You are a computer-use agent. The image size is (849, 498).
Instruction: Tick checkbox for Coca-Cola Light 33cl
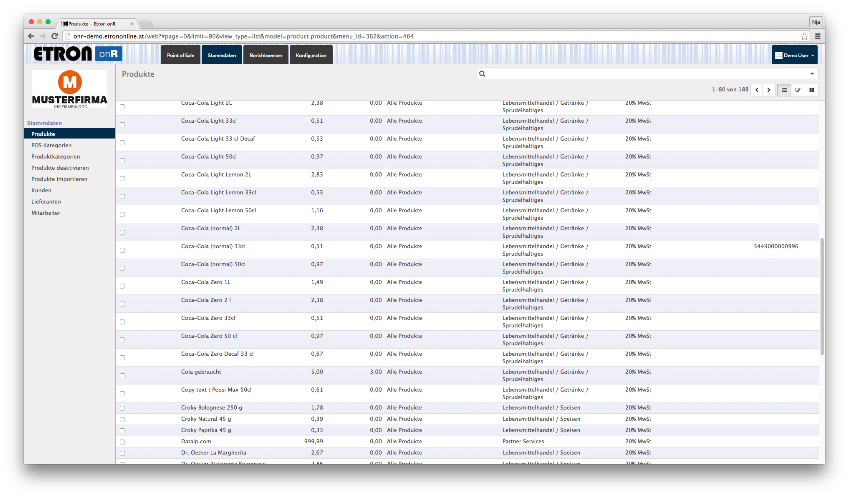(123, 124)
